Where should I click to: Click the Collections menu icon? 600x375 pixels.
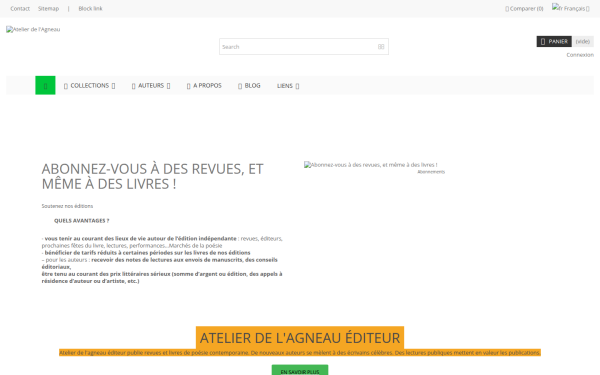(66, 86)
